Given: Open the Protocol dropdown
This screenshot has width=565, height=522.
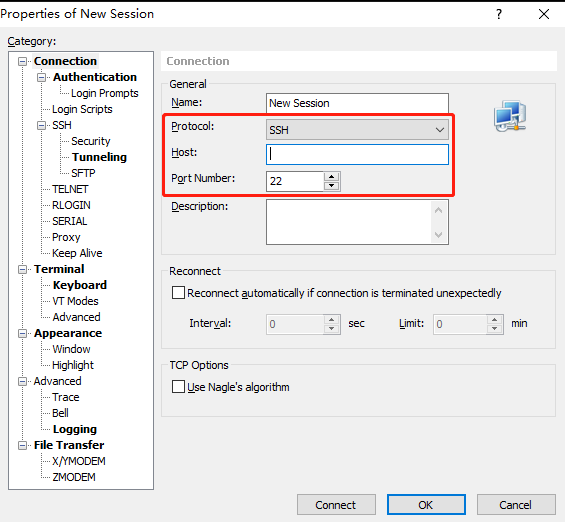Looking at the screenshot, I should point(357,130).
